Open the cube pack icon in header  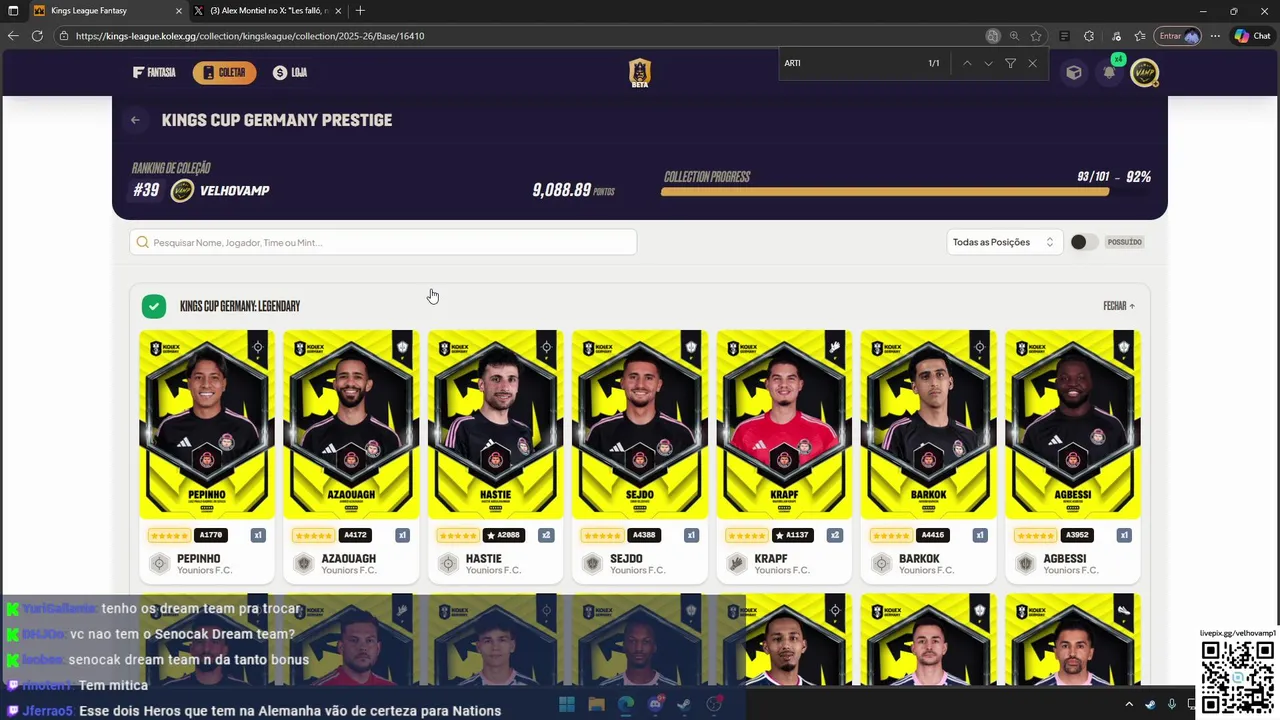(1073, 73)
